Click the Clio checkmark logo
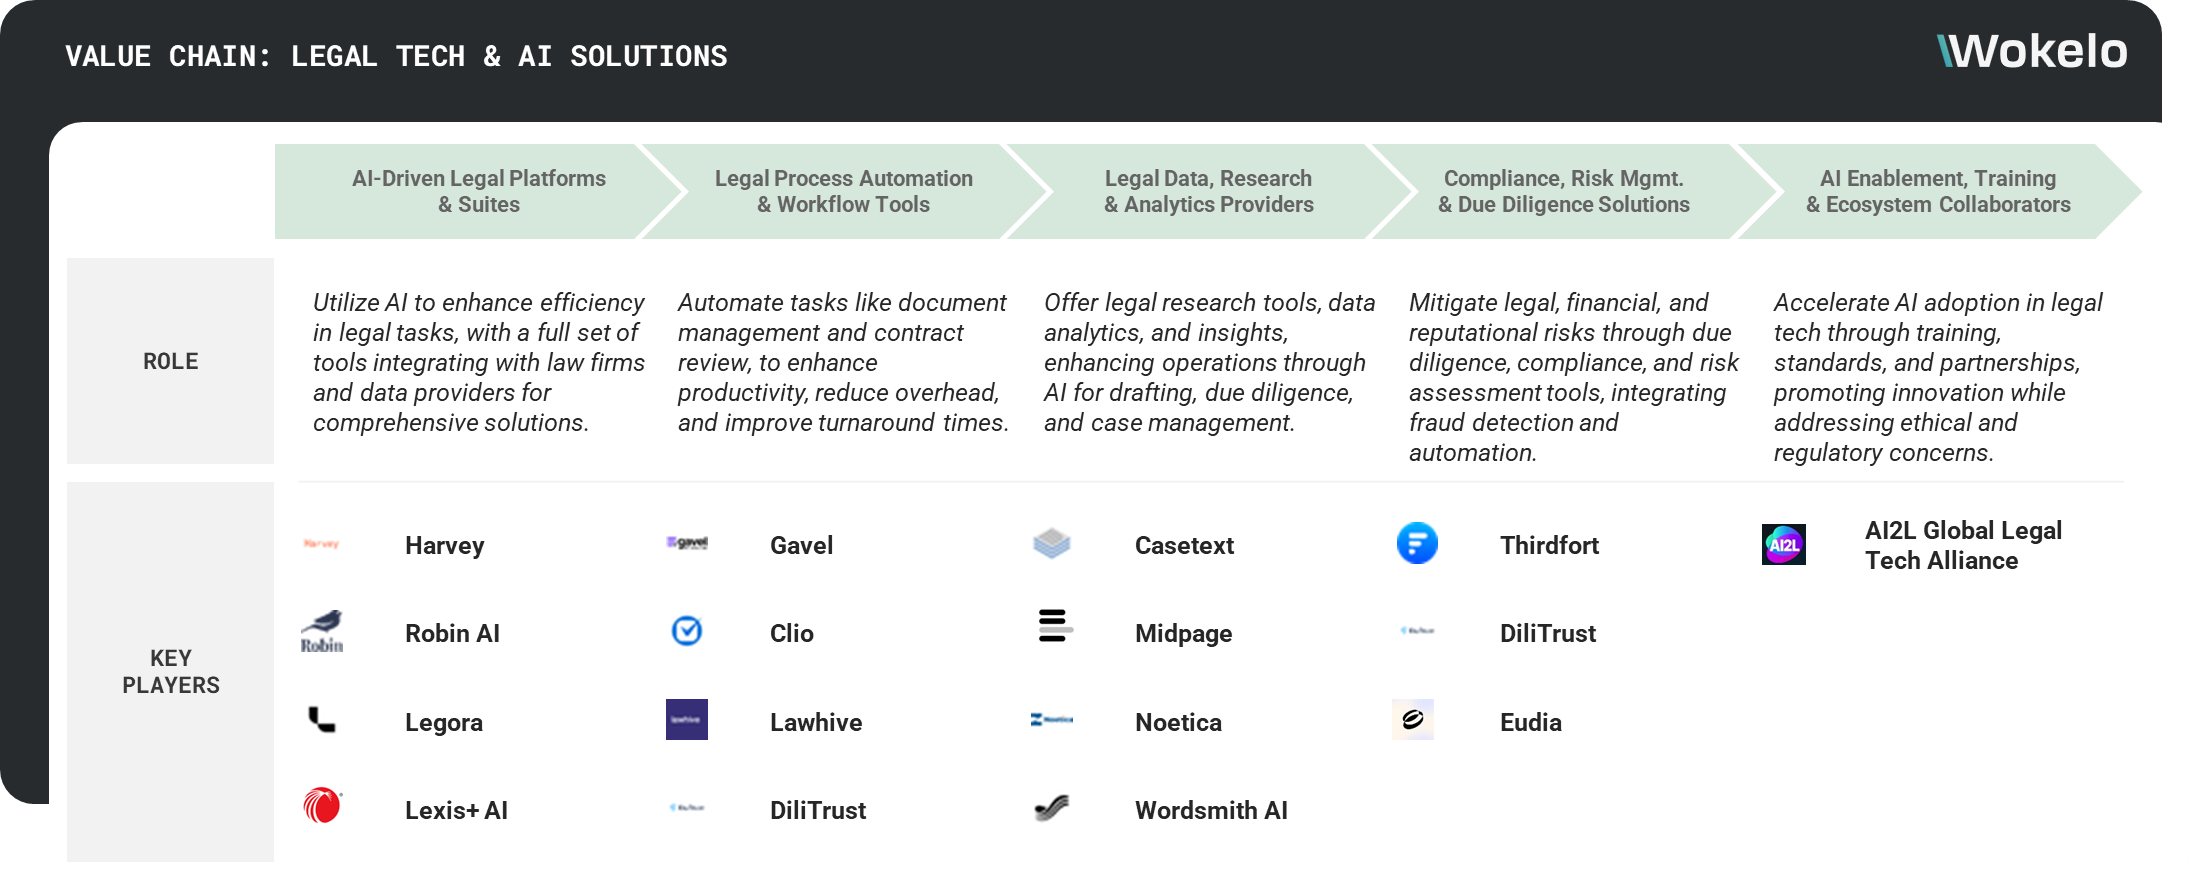The height and width of the screenshot is (888, 2189). 687,631
